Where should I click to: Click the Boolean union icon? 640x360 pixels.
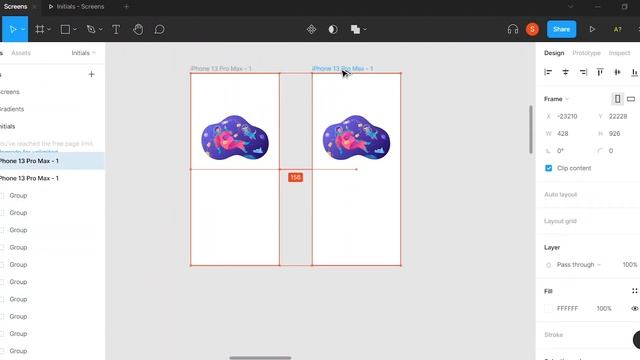[355, 29]
